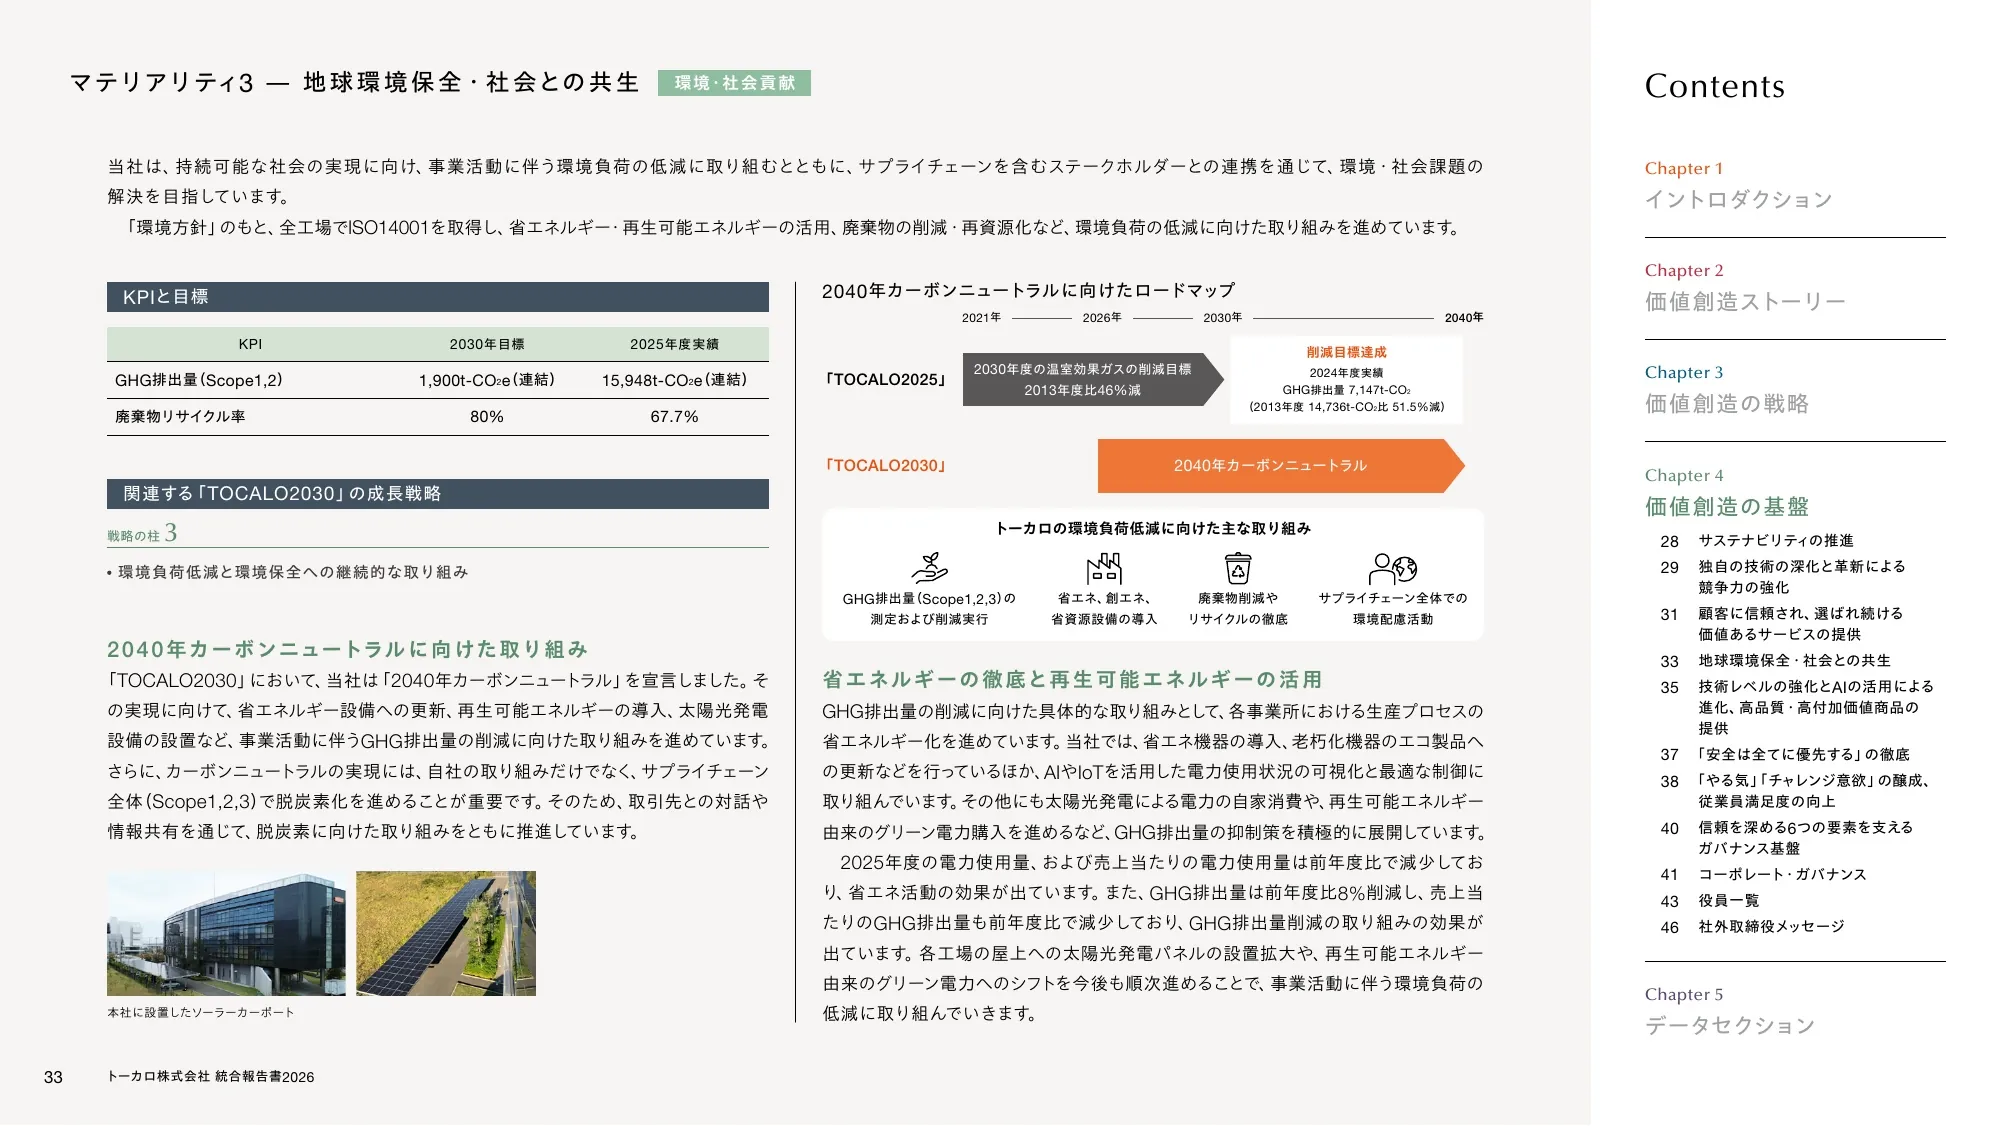Go to page 37 安全は全てに優先する entry
The height and width of the screenshot is (1126, 2000).
(x=1785, y=755)
